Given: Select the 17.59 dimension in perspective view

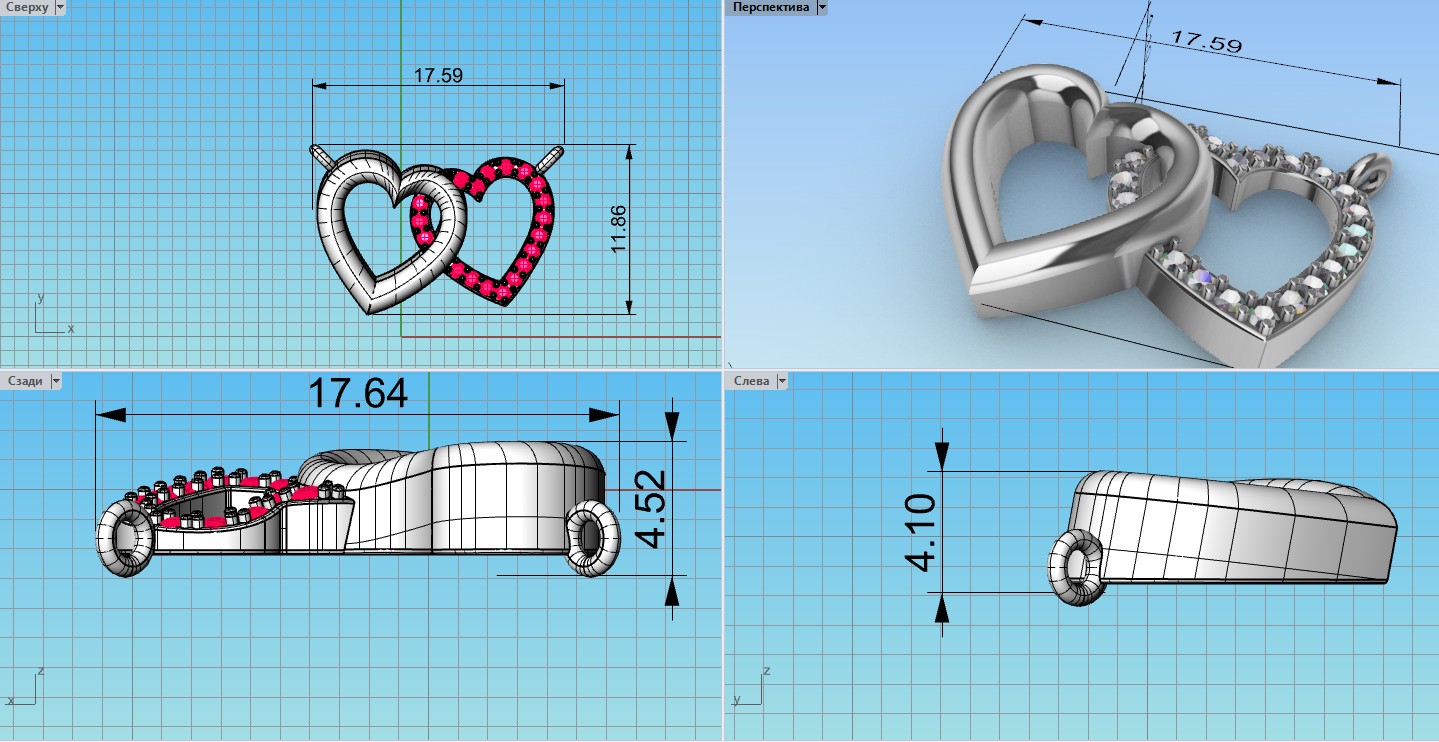Looking at the screenshot, I should [1206, 42].
